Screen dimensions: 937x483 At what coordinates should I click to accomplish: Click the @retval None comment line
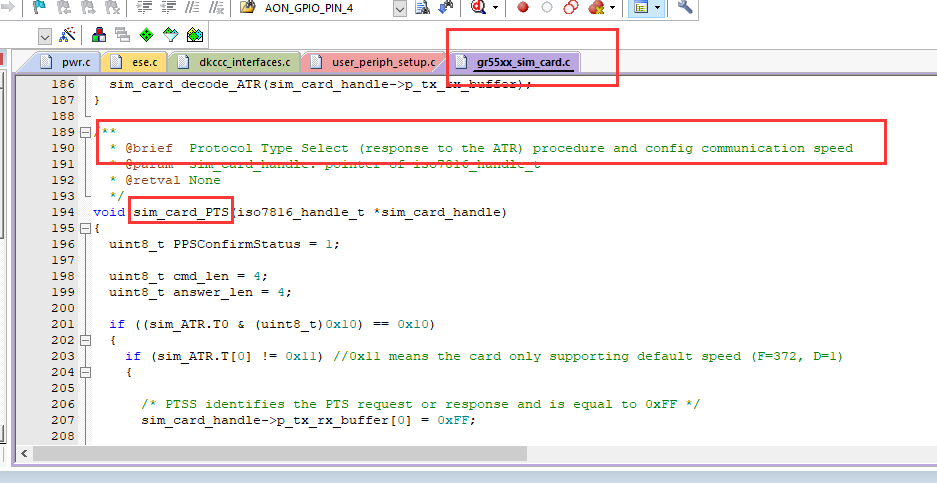coord(165,180)
